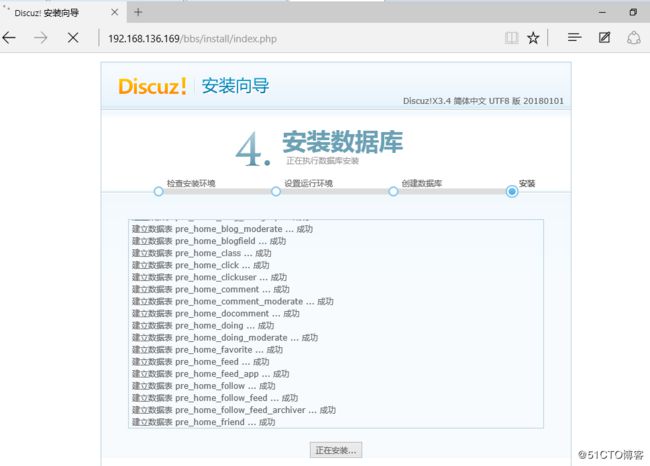The width and height of the screenshot is (650, 466).
Task: Open reading view book icon
Action: point(512,38)
